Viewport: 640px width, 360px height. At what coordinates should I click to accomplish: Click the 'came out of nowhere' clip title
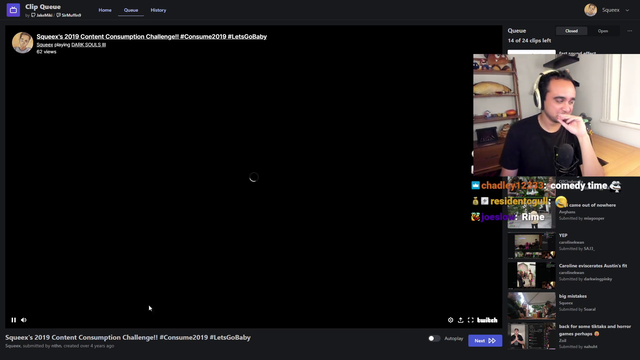click(x=592, y=205)
